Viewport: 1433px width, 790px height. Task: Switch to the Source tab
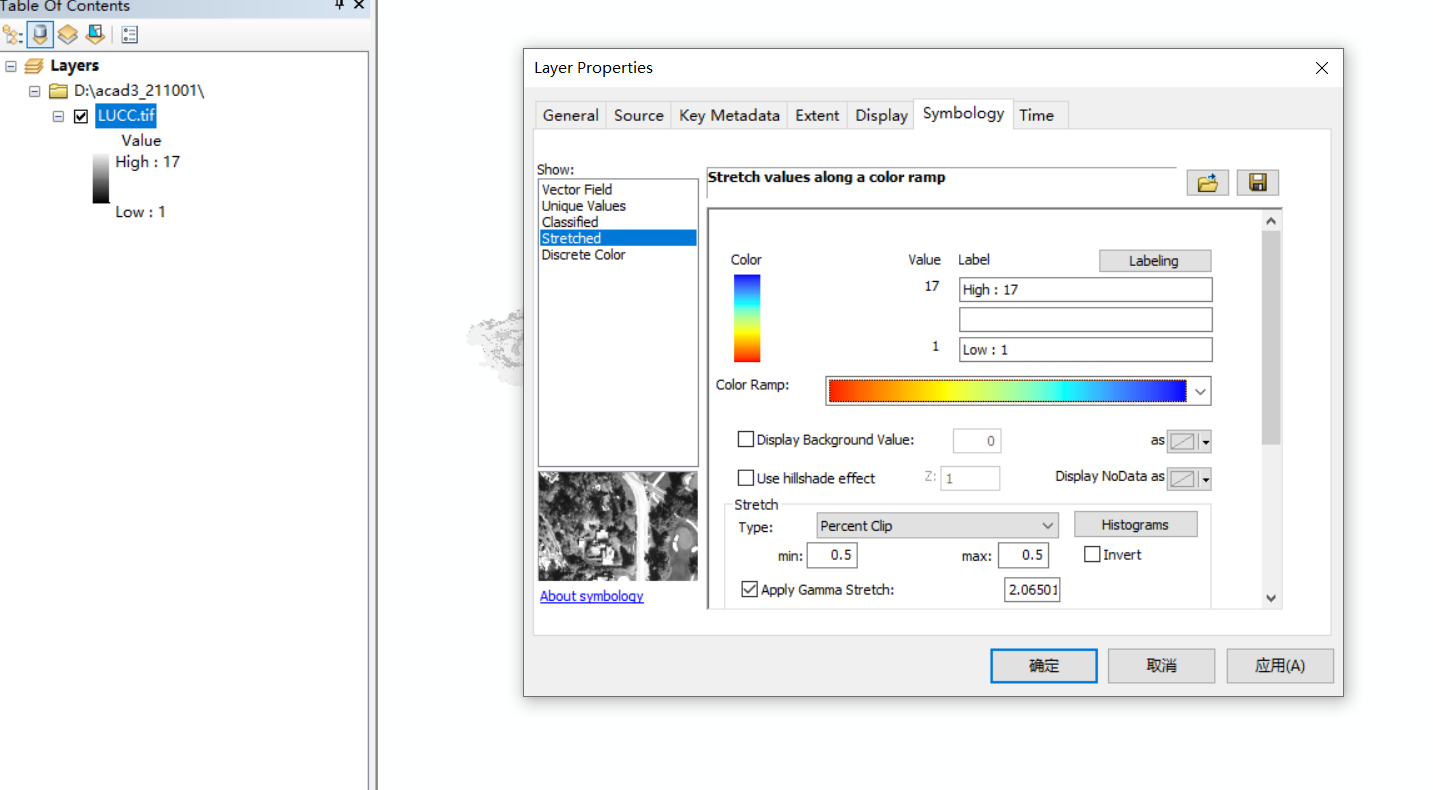[x=639, y=115]
